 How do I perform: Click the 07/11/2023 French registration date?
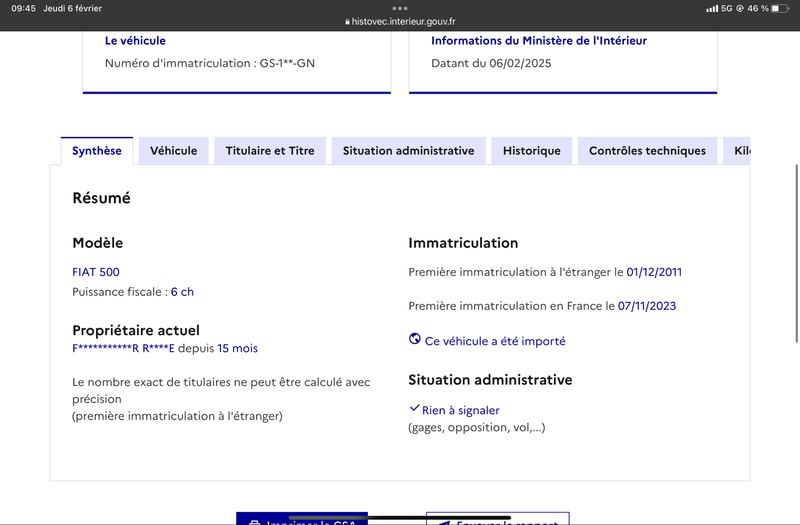[x=647, y=306]
